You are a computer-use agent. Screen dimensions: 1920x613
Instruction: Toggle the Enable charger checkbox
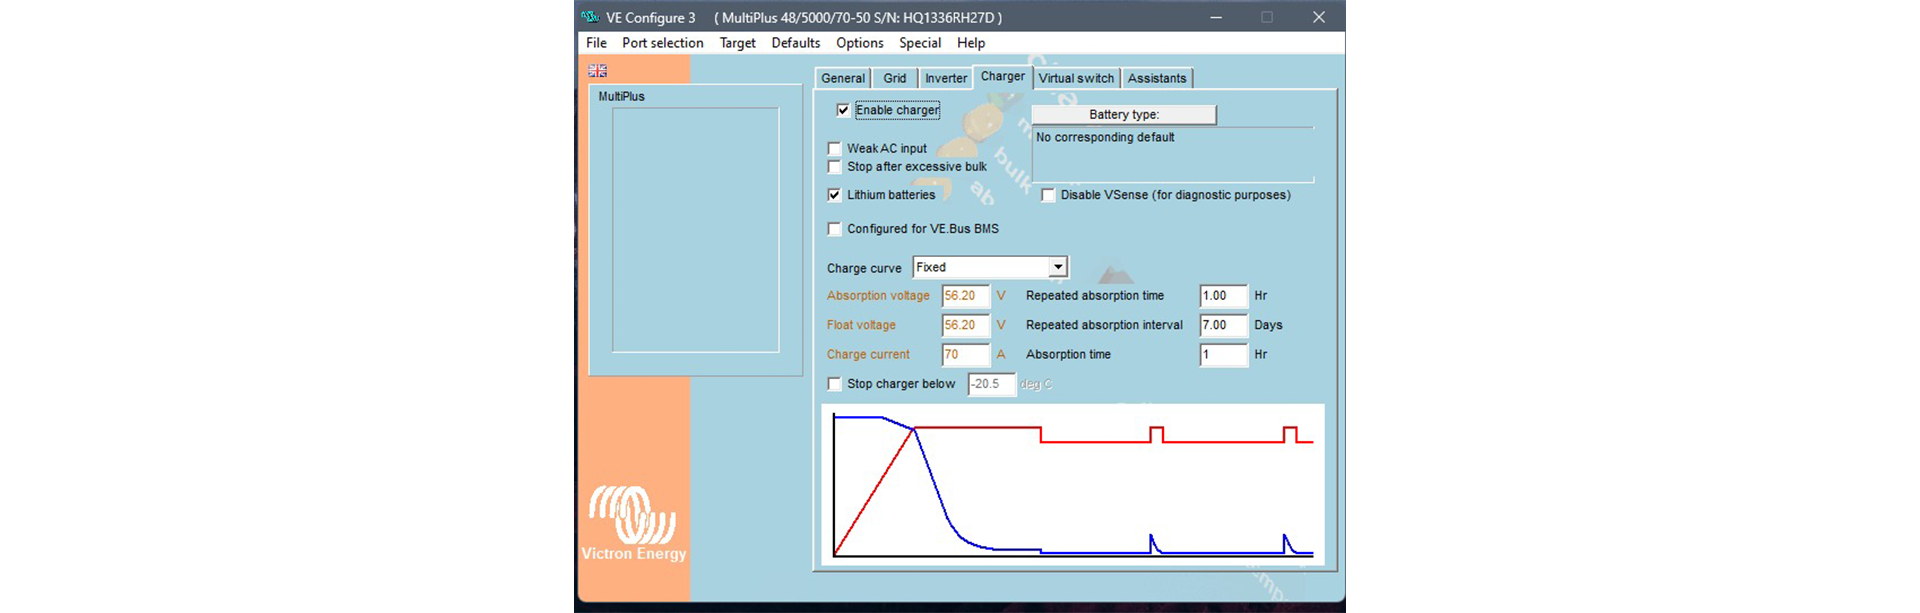(x=843, y=111)
